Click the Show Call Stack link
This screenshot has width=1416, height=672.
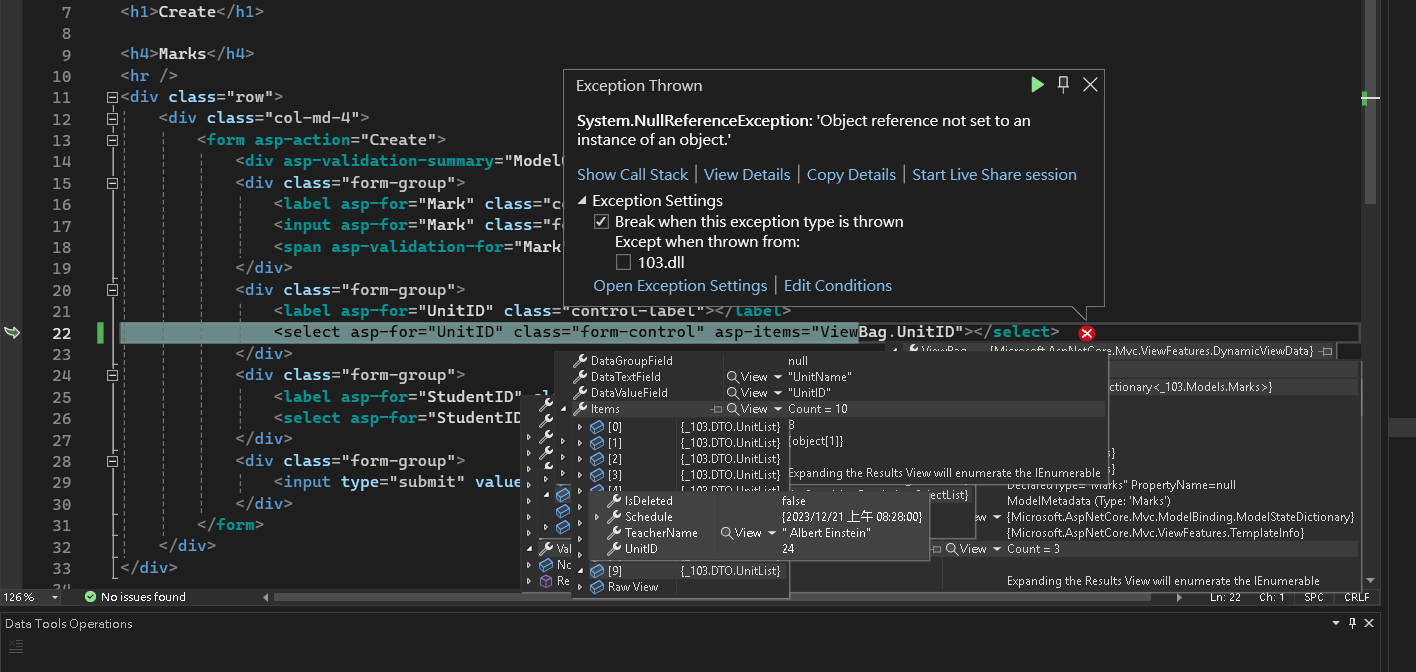pos(632,175)
